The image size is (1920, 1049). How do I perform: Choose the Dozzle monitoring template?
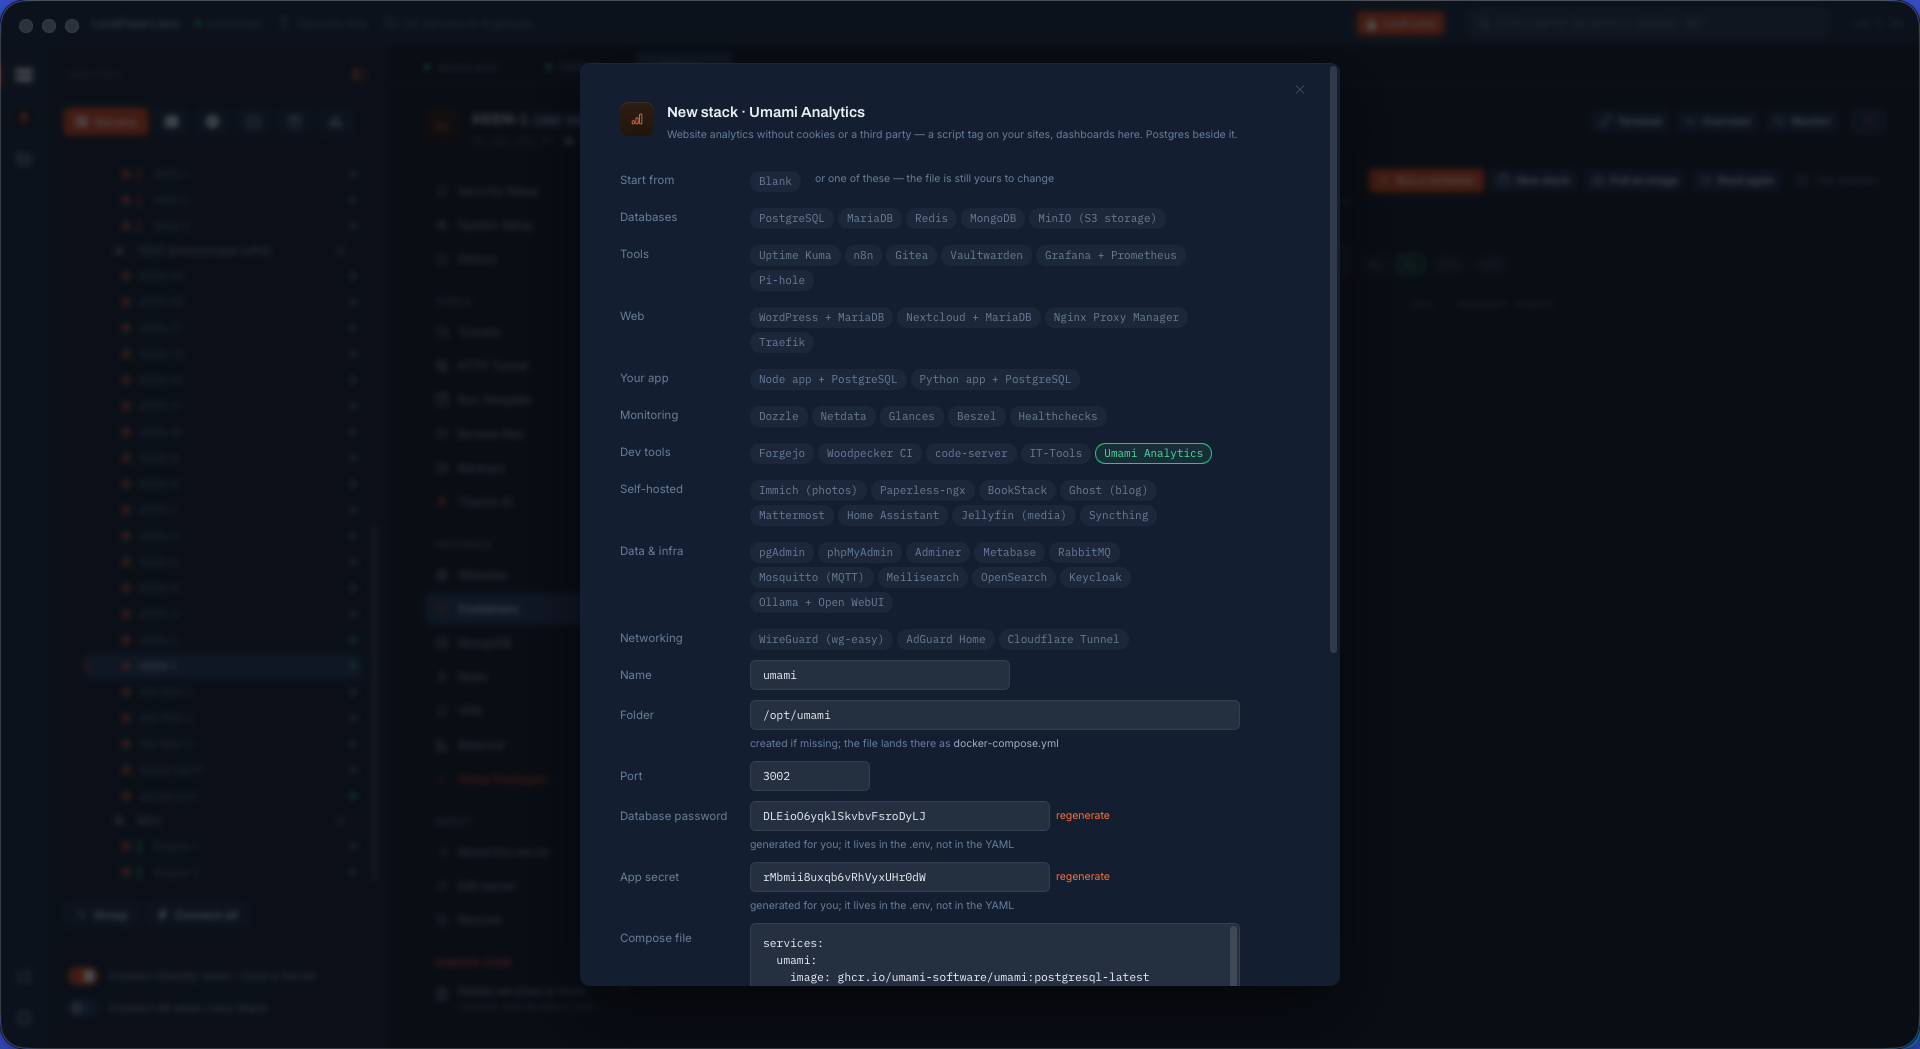coord(778,416)
